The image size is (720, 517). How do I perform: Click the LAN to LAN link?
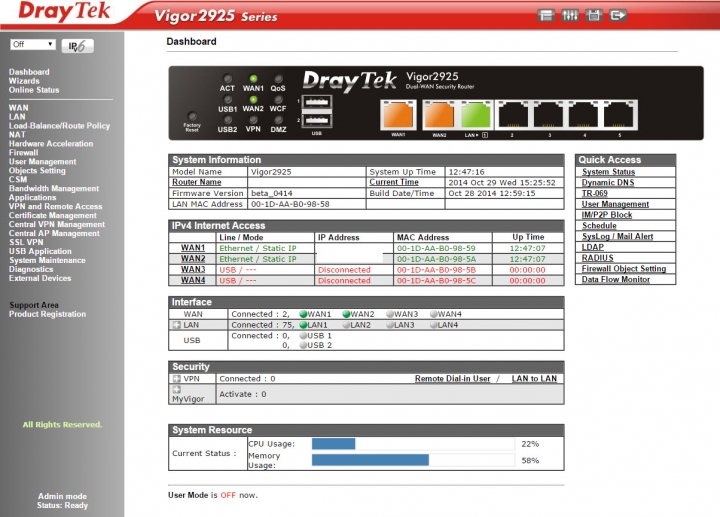pyautogui.click(x=534, y=379)
